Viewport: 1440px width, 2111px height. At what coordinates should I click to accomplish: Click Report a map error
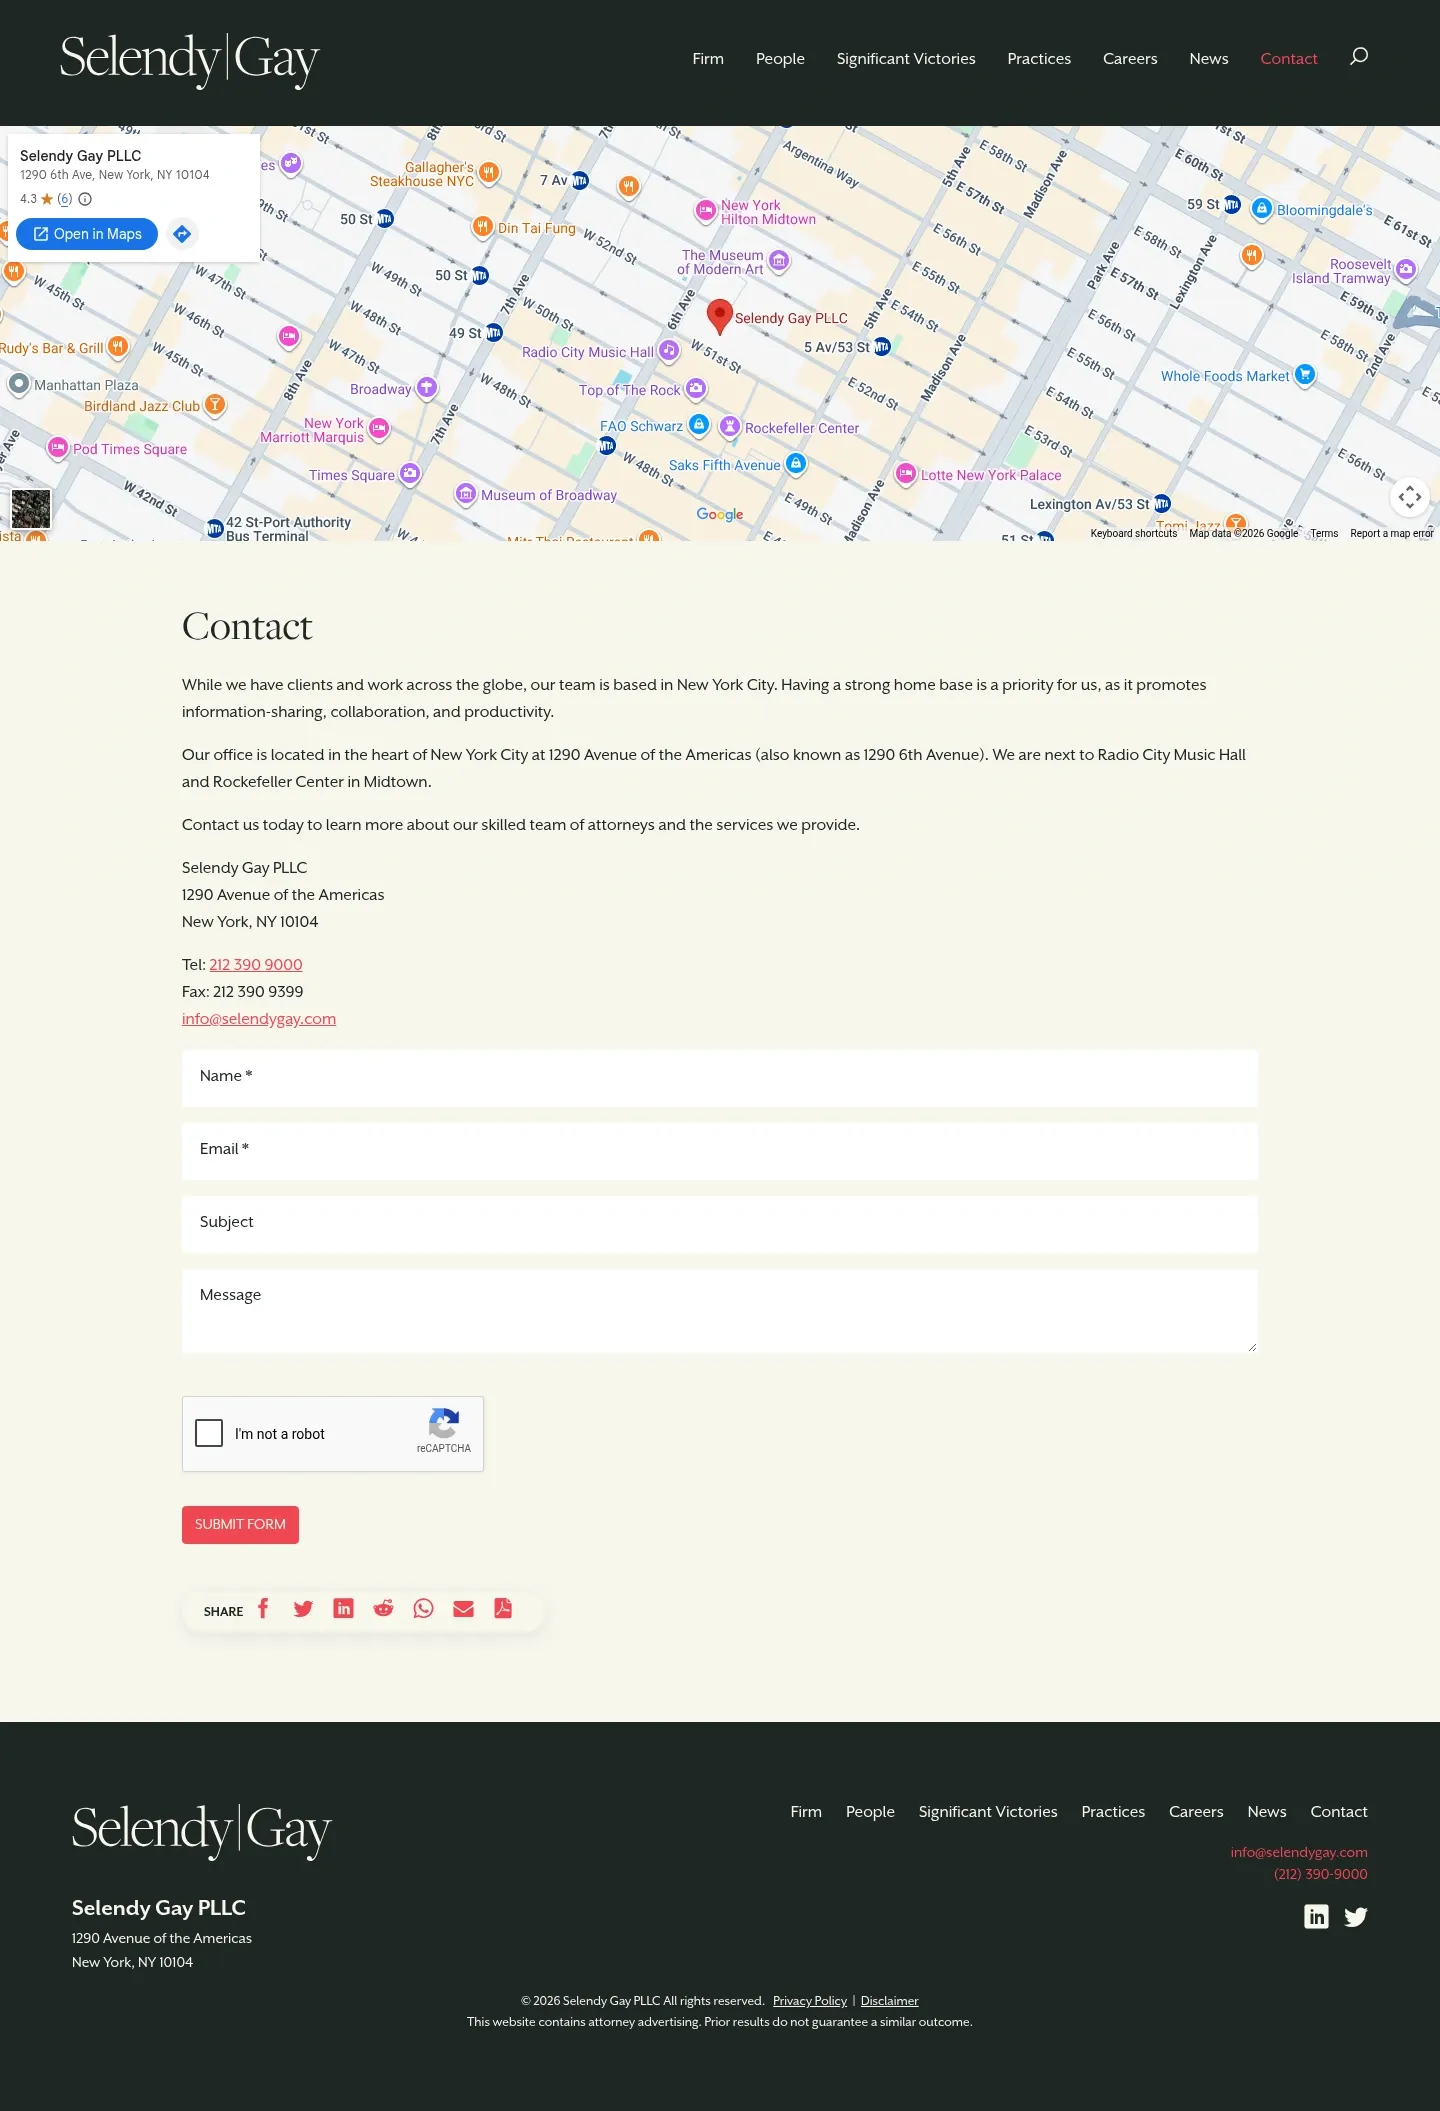[1392, 534]
